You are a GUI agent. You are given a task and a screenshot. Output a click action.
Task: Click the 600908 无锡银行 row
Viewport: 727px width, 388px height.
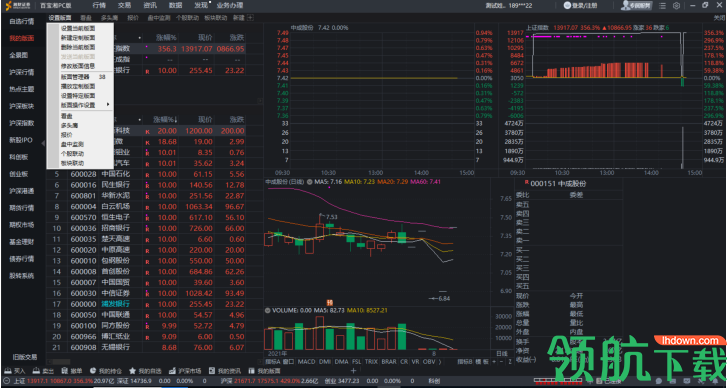147,347
